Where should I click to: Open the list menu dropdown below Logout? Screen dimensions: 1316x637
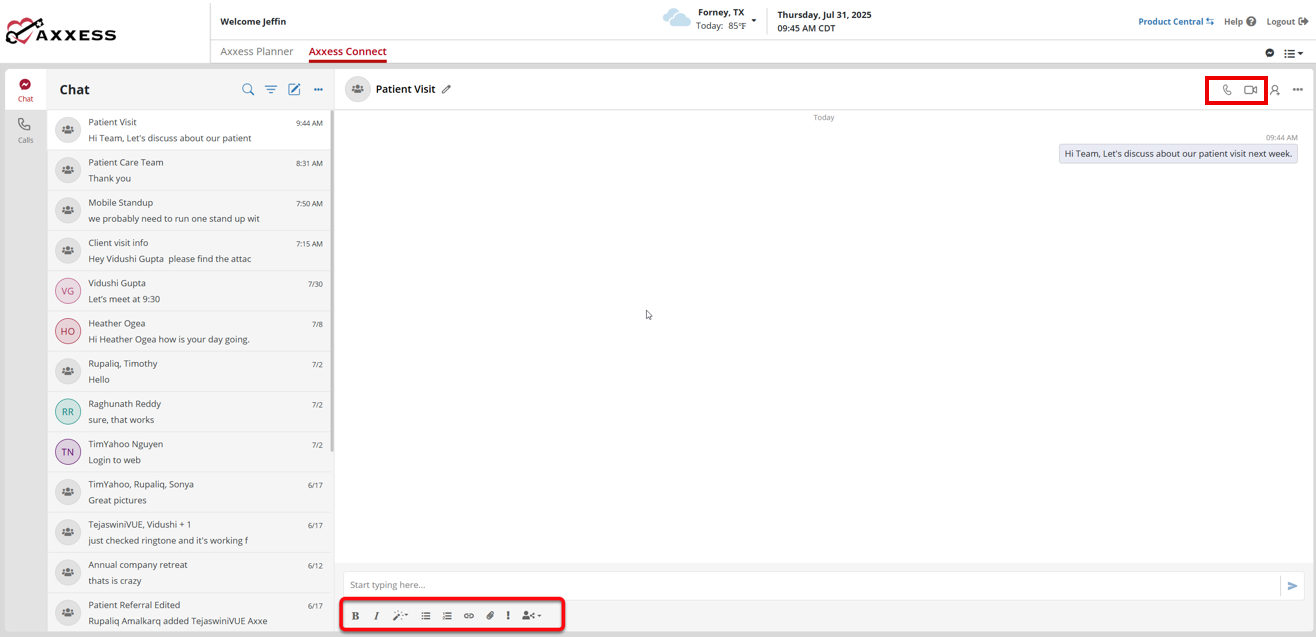(x=1293, y=53)
